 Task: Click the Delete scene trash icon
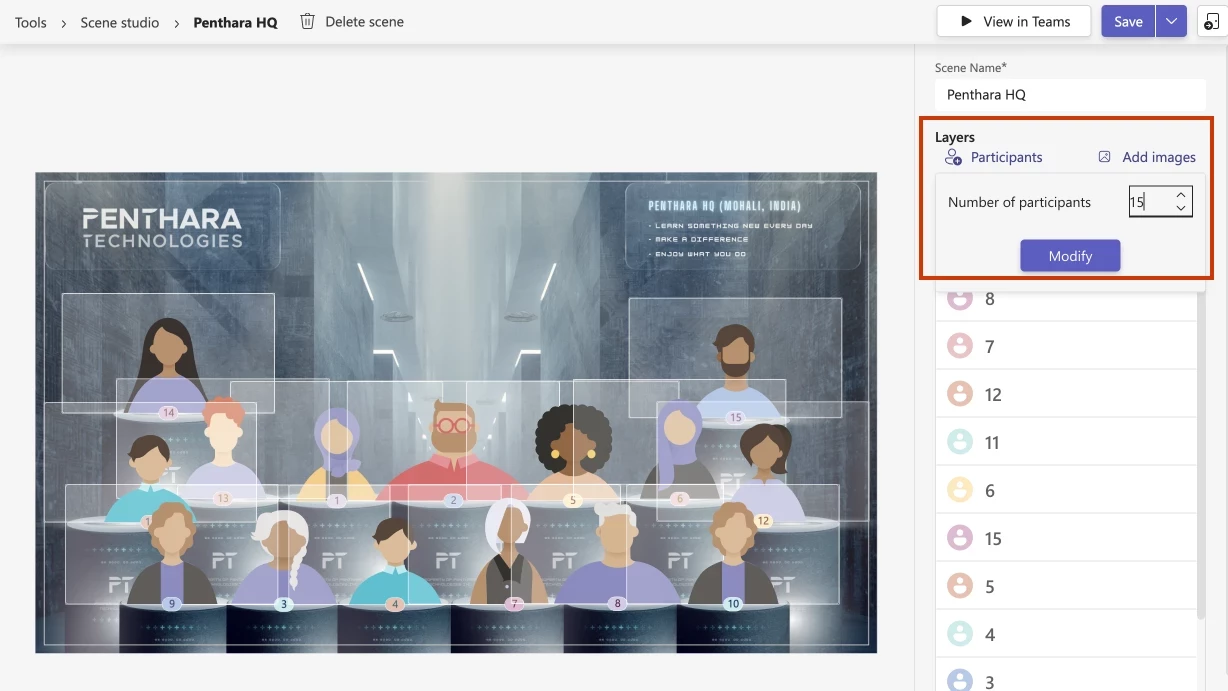point(308,21)
